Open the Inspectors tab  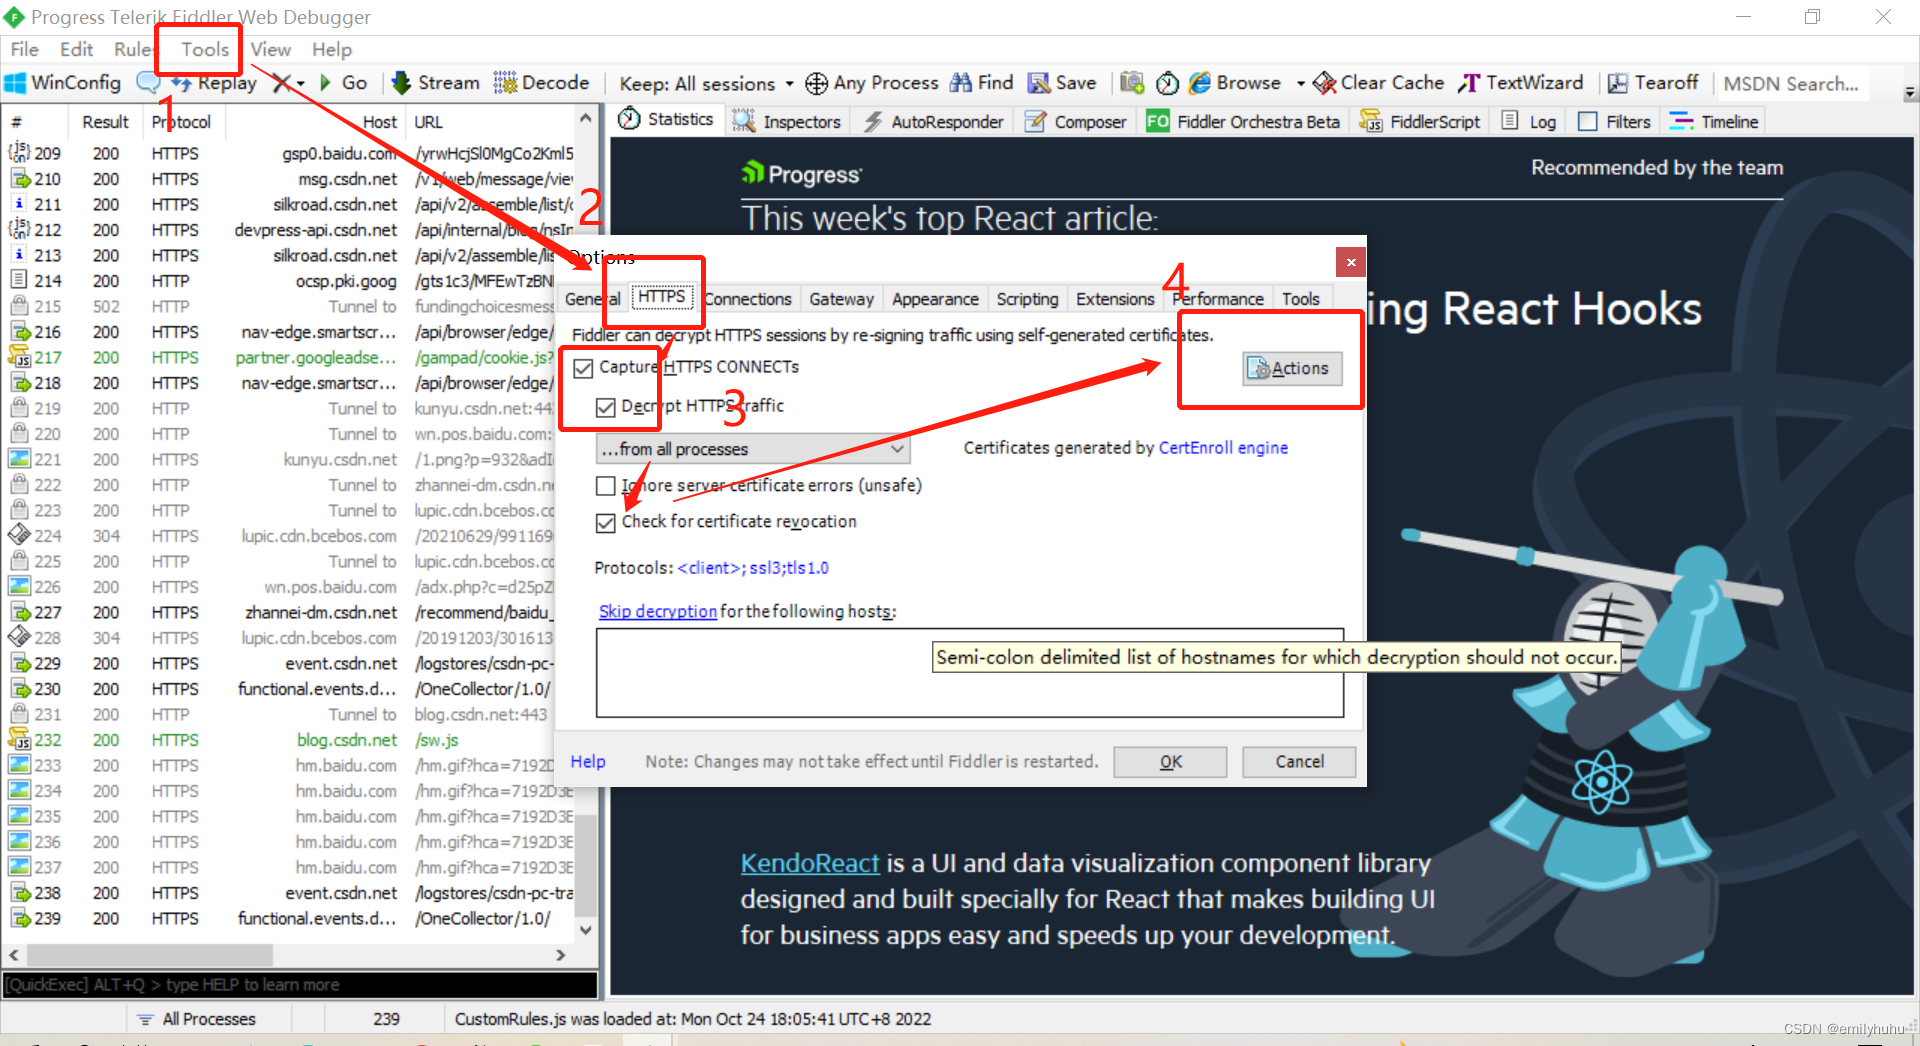tap(787, 121)
